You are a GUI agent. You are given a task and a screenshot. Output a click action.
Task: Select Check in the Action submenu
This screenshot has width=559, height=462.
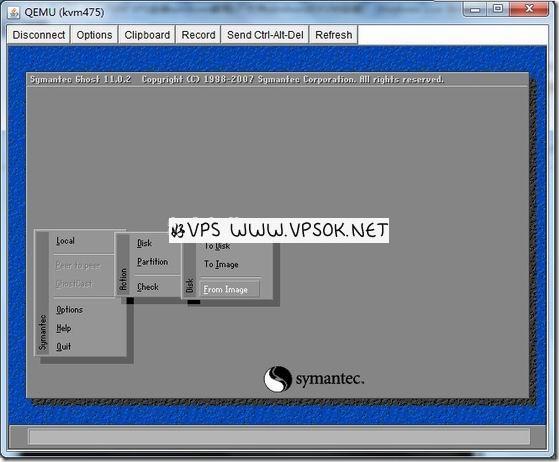click(148, 287)
